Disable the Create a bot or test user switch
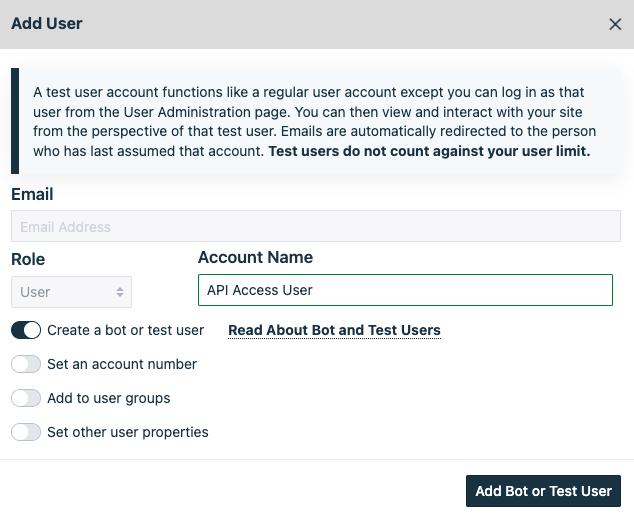 [x=26, y=330]
